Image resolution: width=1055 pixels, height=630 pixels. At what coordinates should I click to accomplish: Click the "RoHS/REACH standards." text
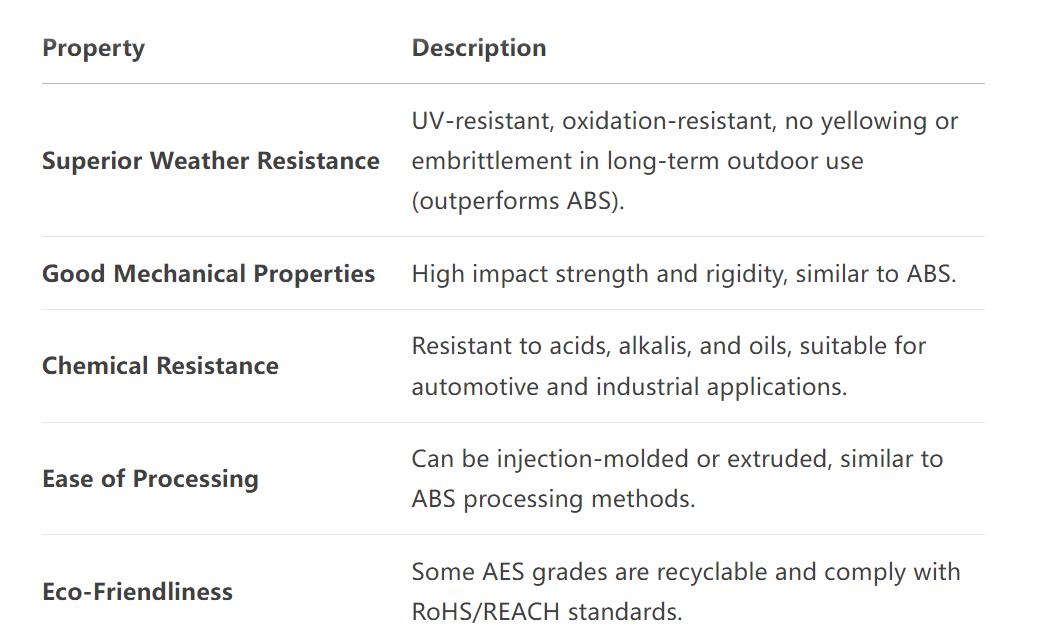pyautogui.click(x=546, y=612)
